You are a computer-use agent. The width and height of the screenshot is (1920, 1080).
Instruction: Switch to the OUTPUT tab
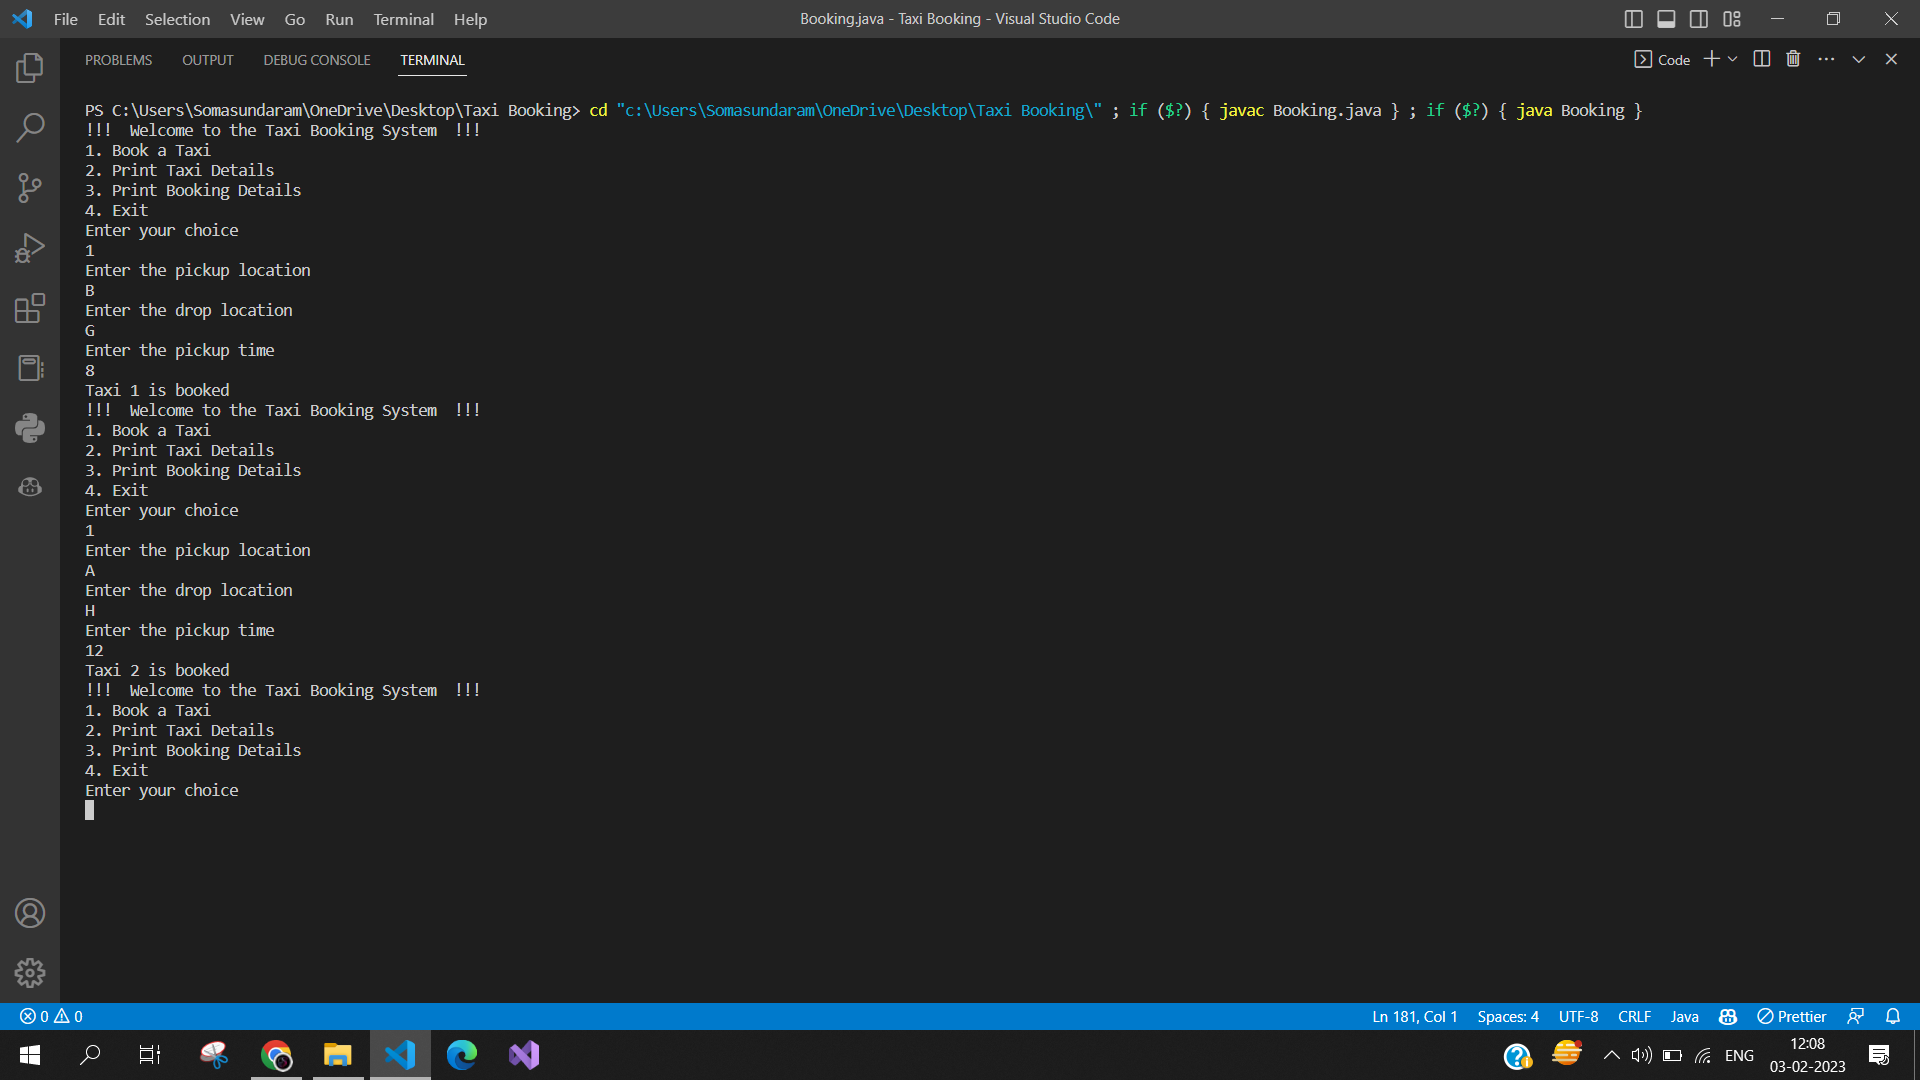[207, 60]
